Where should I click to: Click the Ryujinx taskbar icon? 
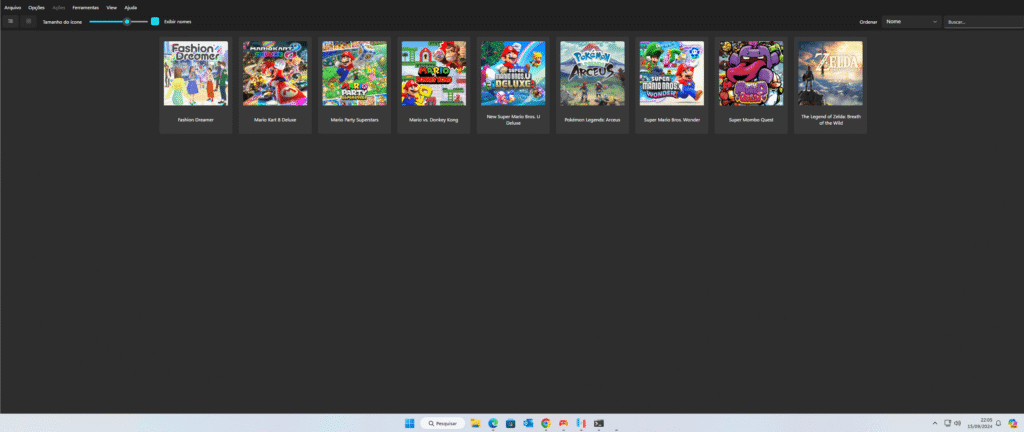click(x=581, y=423)
